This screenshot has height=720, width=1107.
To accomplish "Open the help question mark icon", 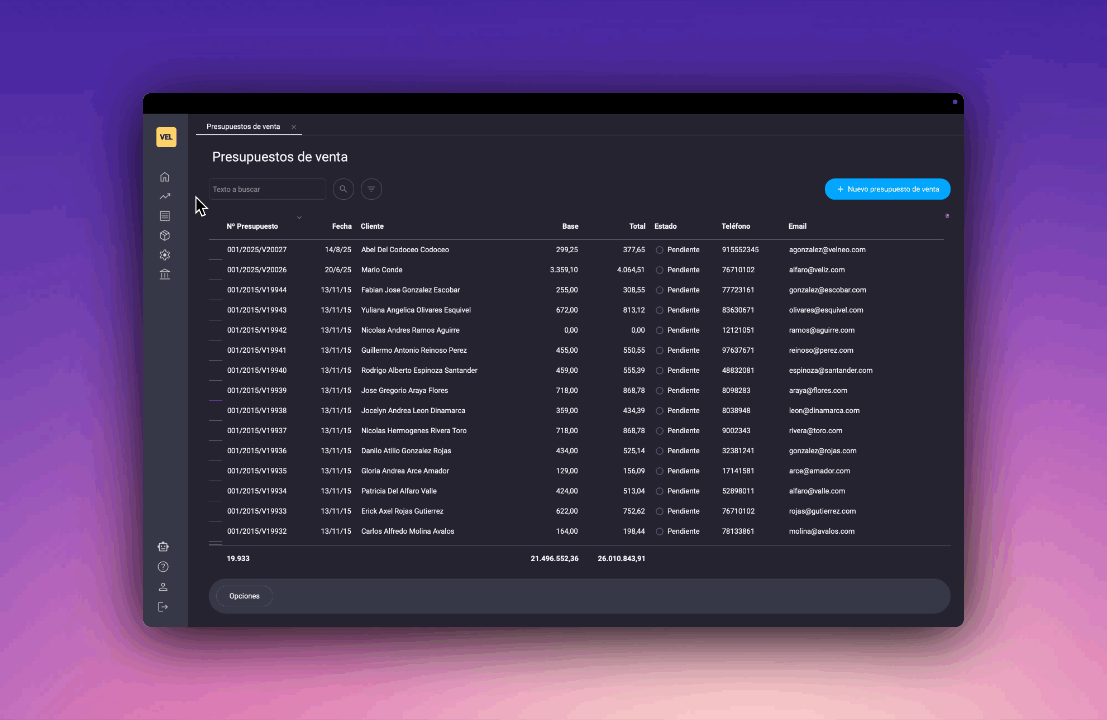I will pyautogui.click(x=163, y=567).
